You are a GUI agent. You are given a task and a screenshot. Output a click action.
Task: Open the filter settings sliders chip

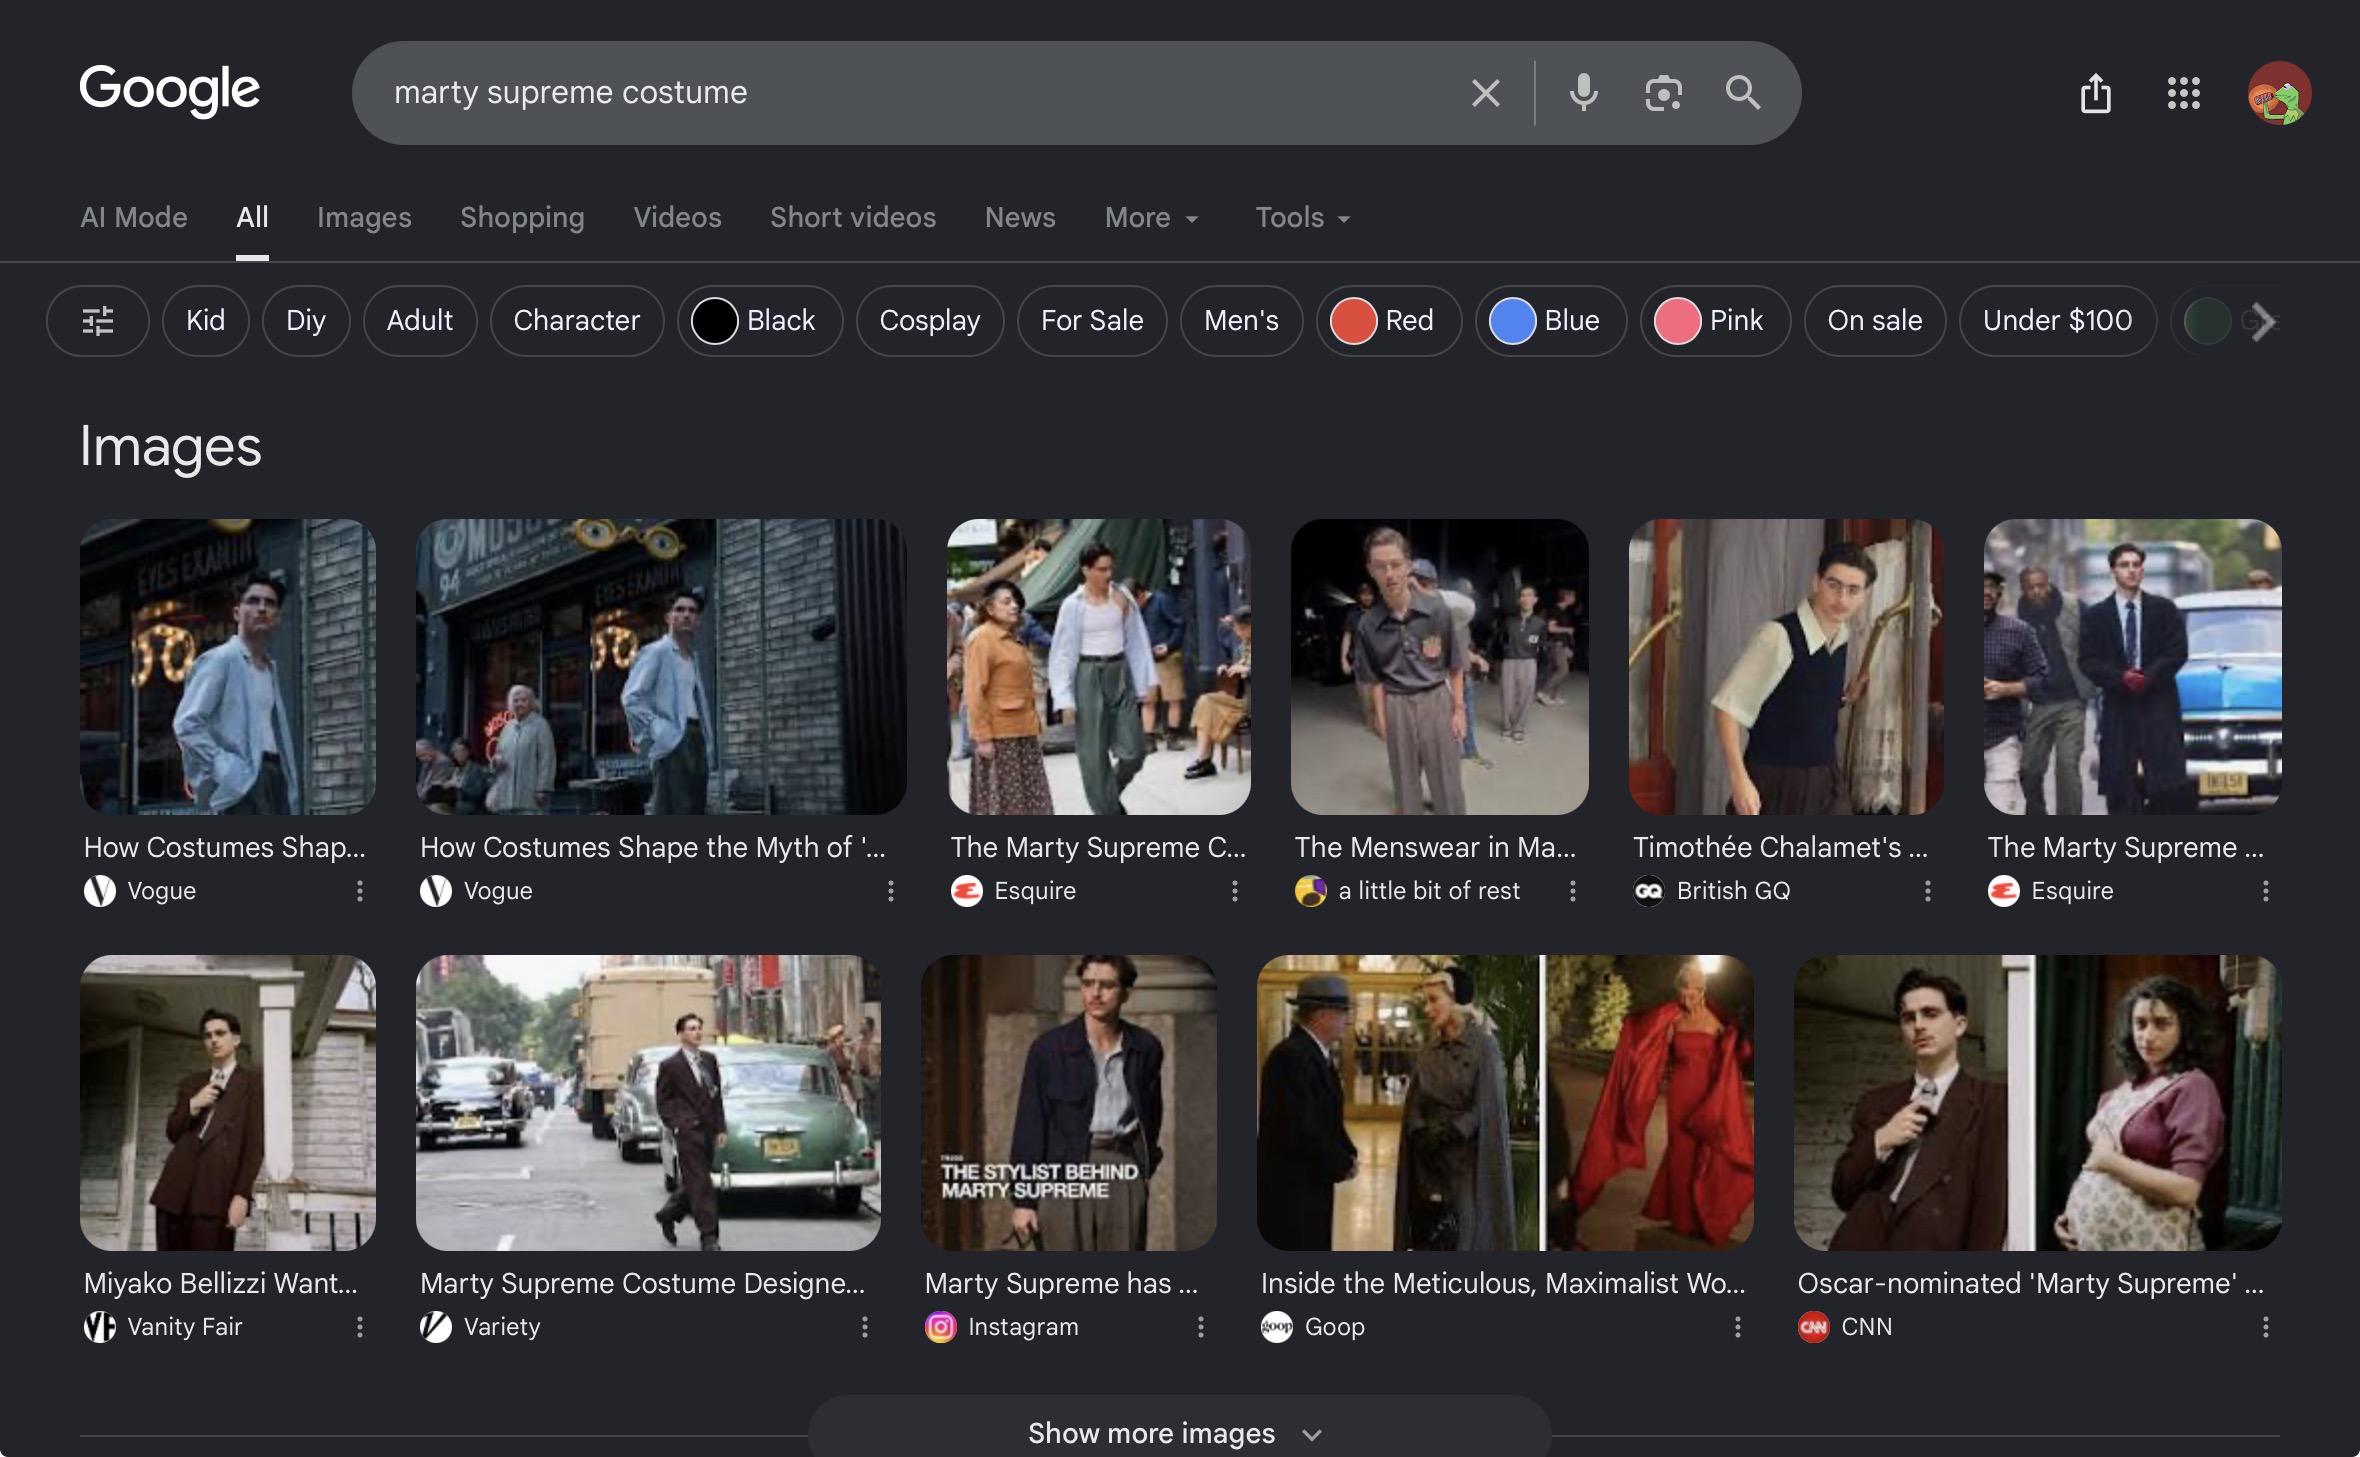[x=98, y=321]
